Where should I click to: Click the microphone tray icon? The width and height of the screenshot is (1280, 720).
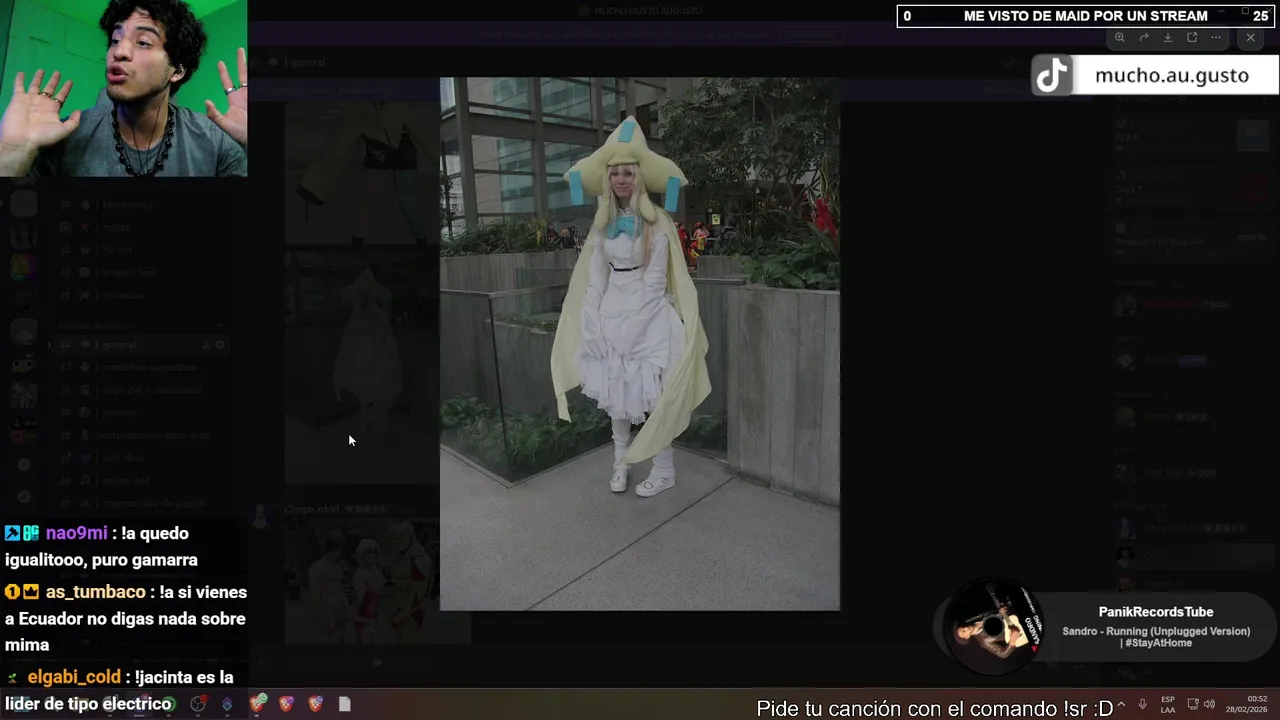pos(1142,705)
